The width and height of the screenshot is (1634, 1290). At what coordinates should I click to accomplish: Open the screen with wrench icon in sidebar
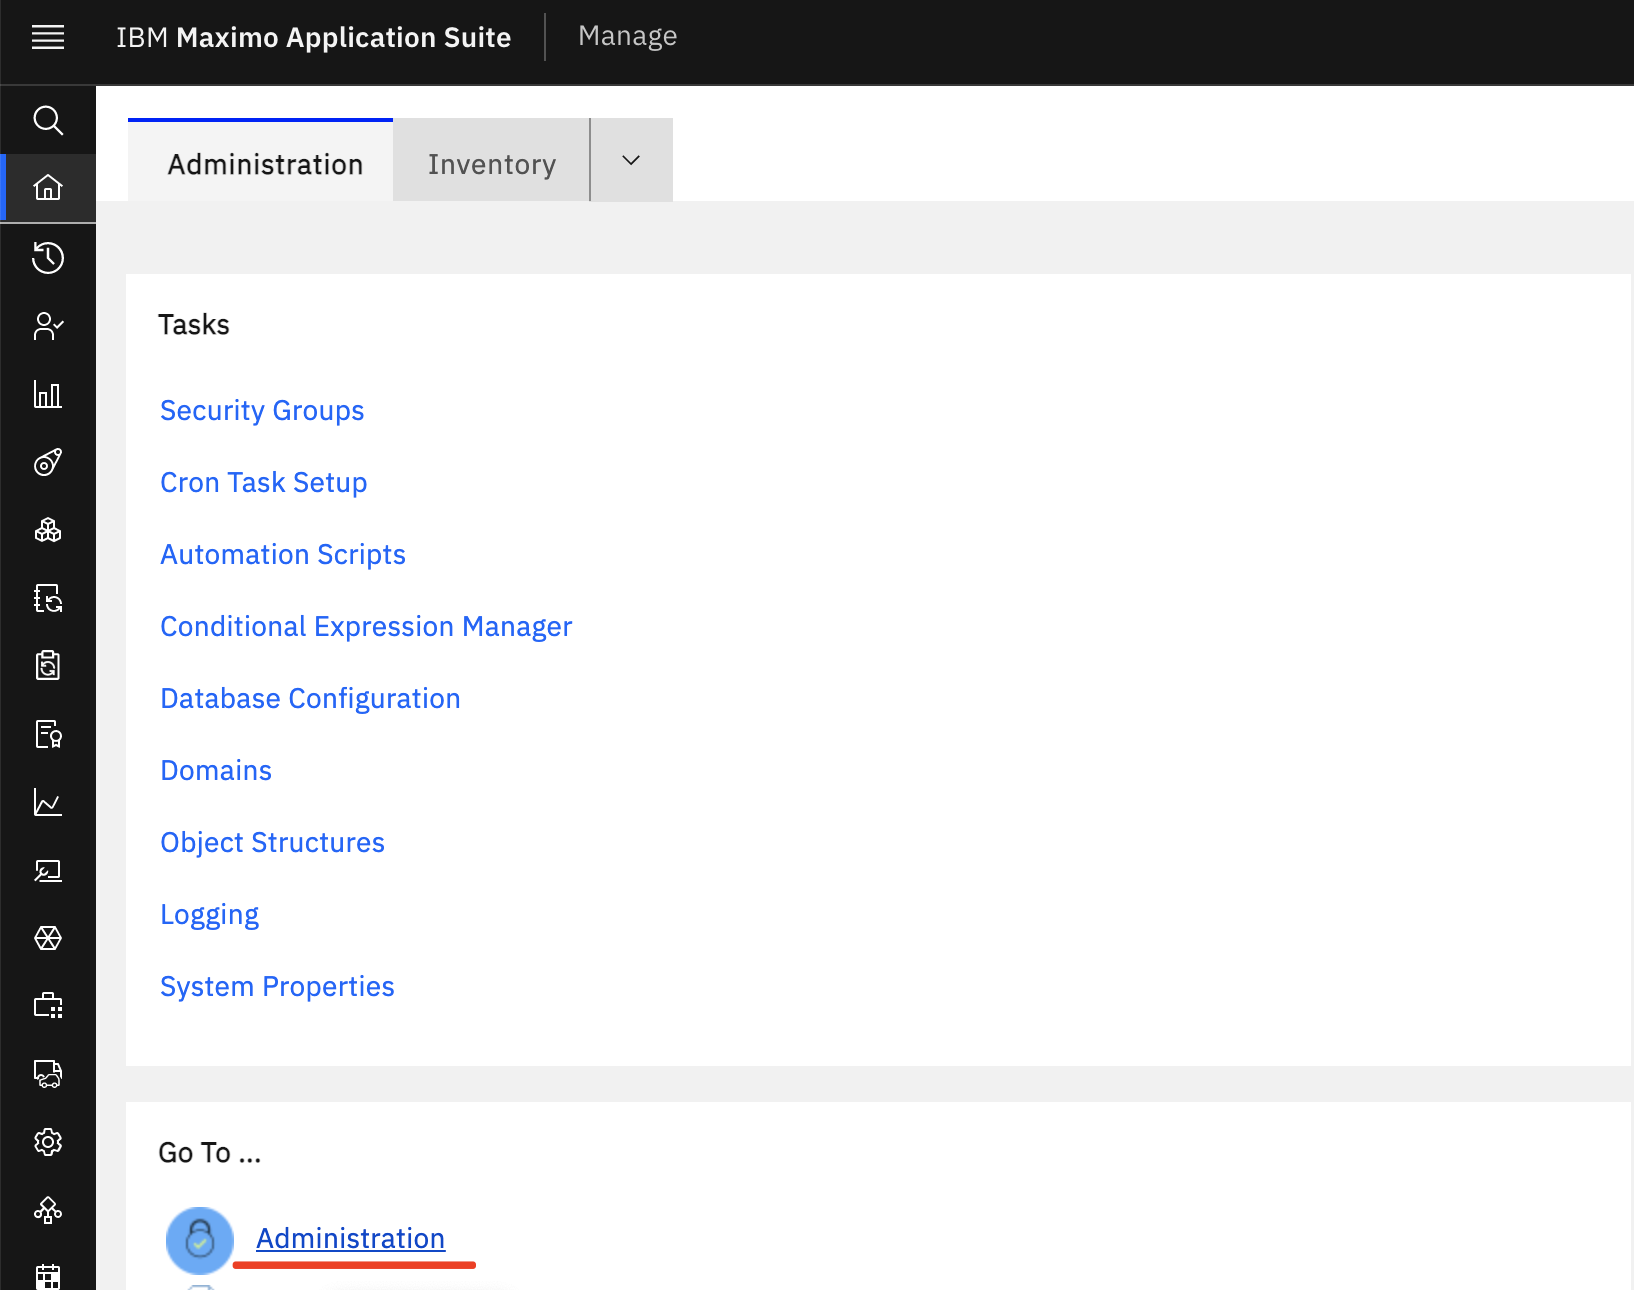tap(48, 870)
